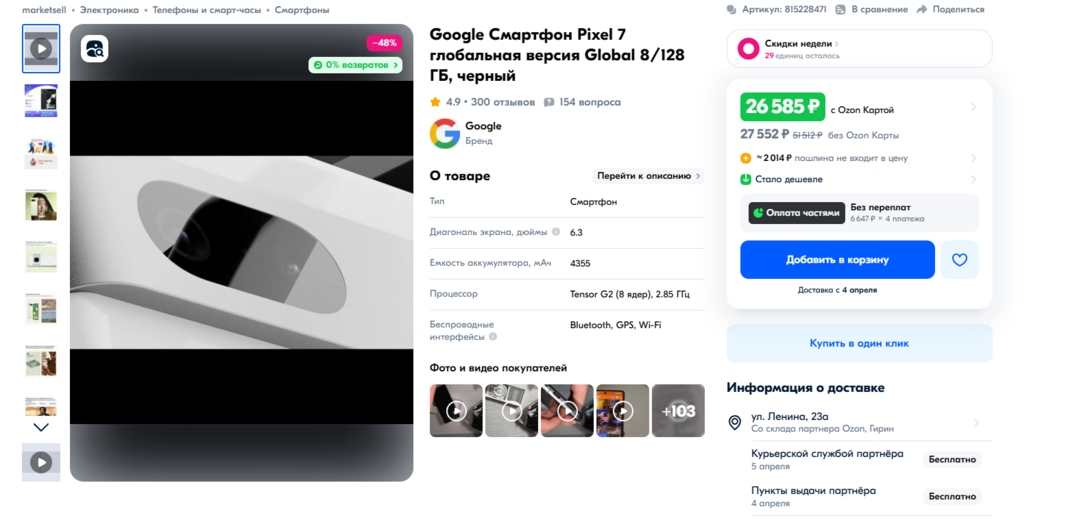Image resolution: width=1090 pixels, height=520 pixels.
Task: Click info icon beside Беспроводные интерфейсы
Action: pyautogui.click(x=493, y=337)
